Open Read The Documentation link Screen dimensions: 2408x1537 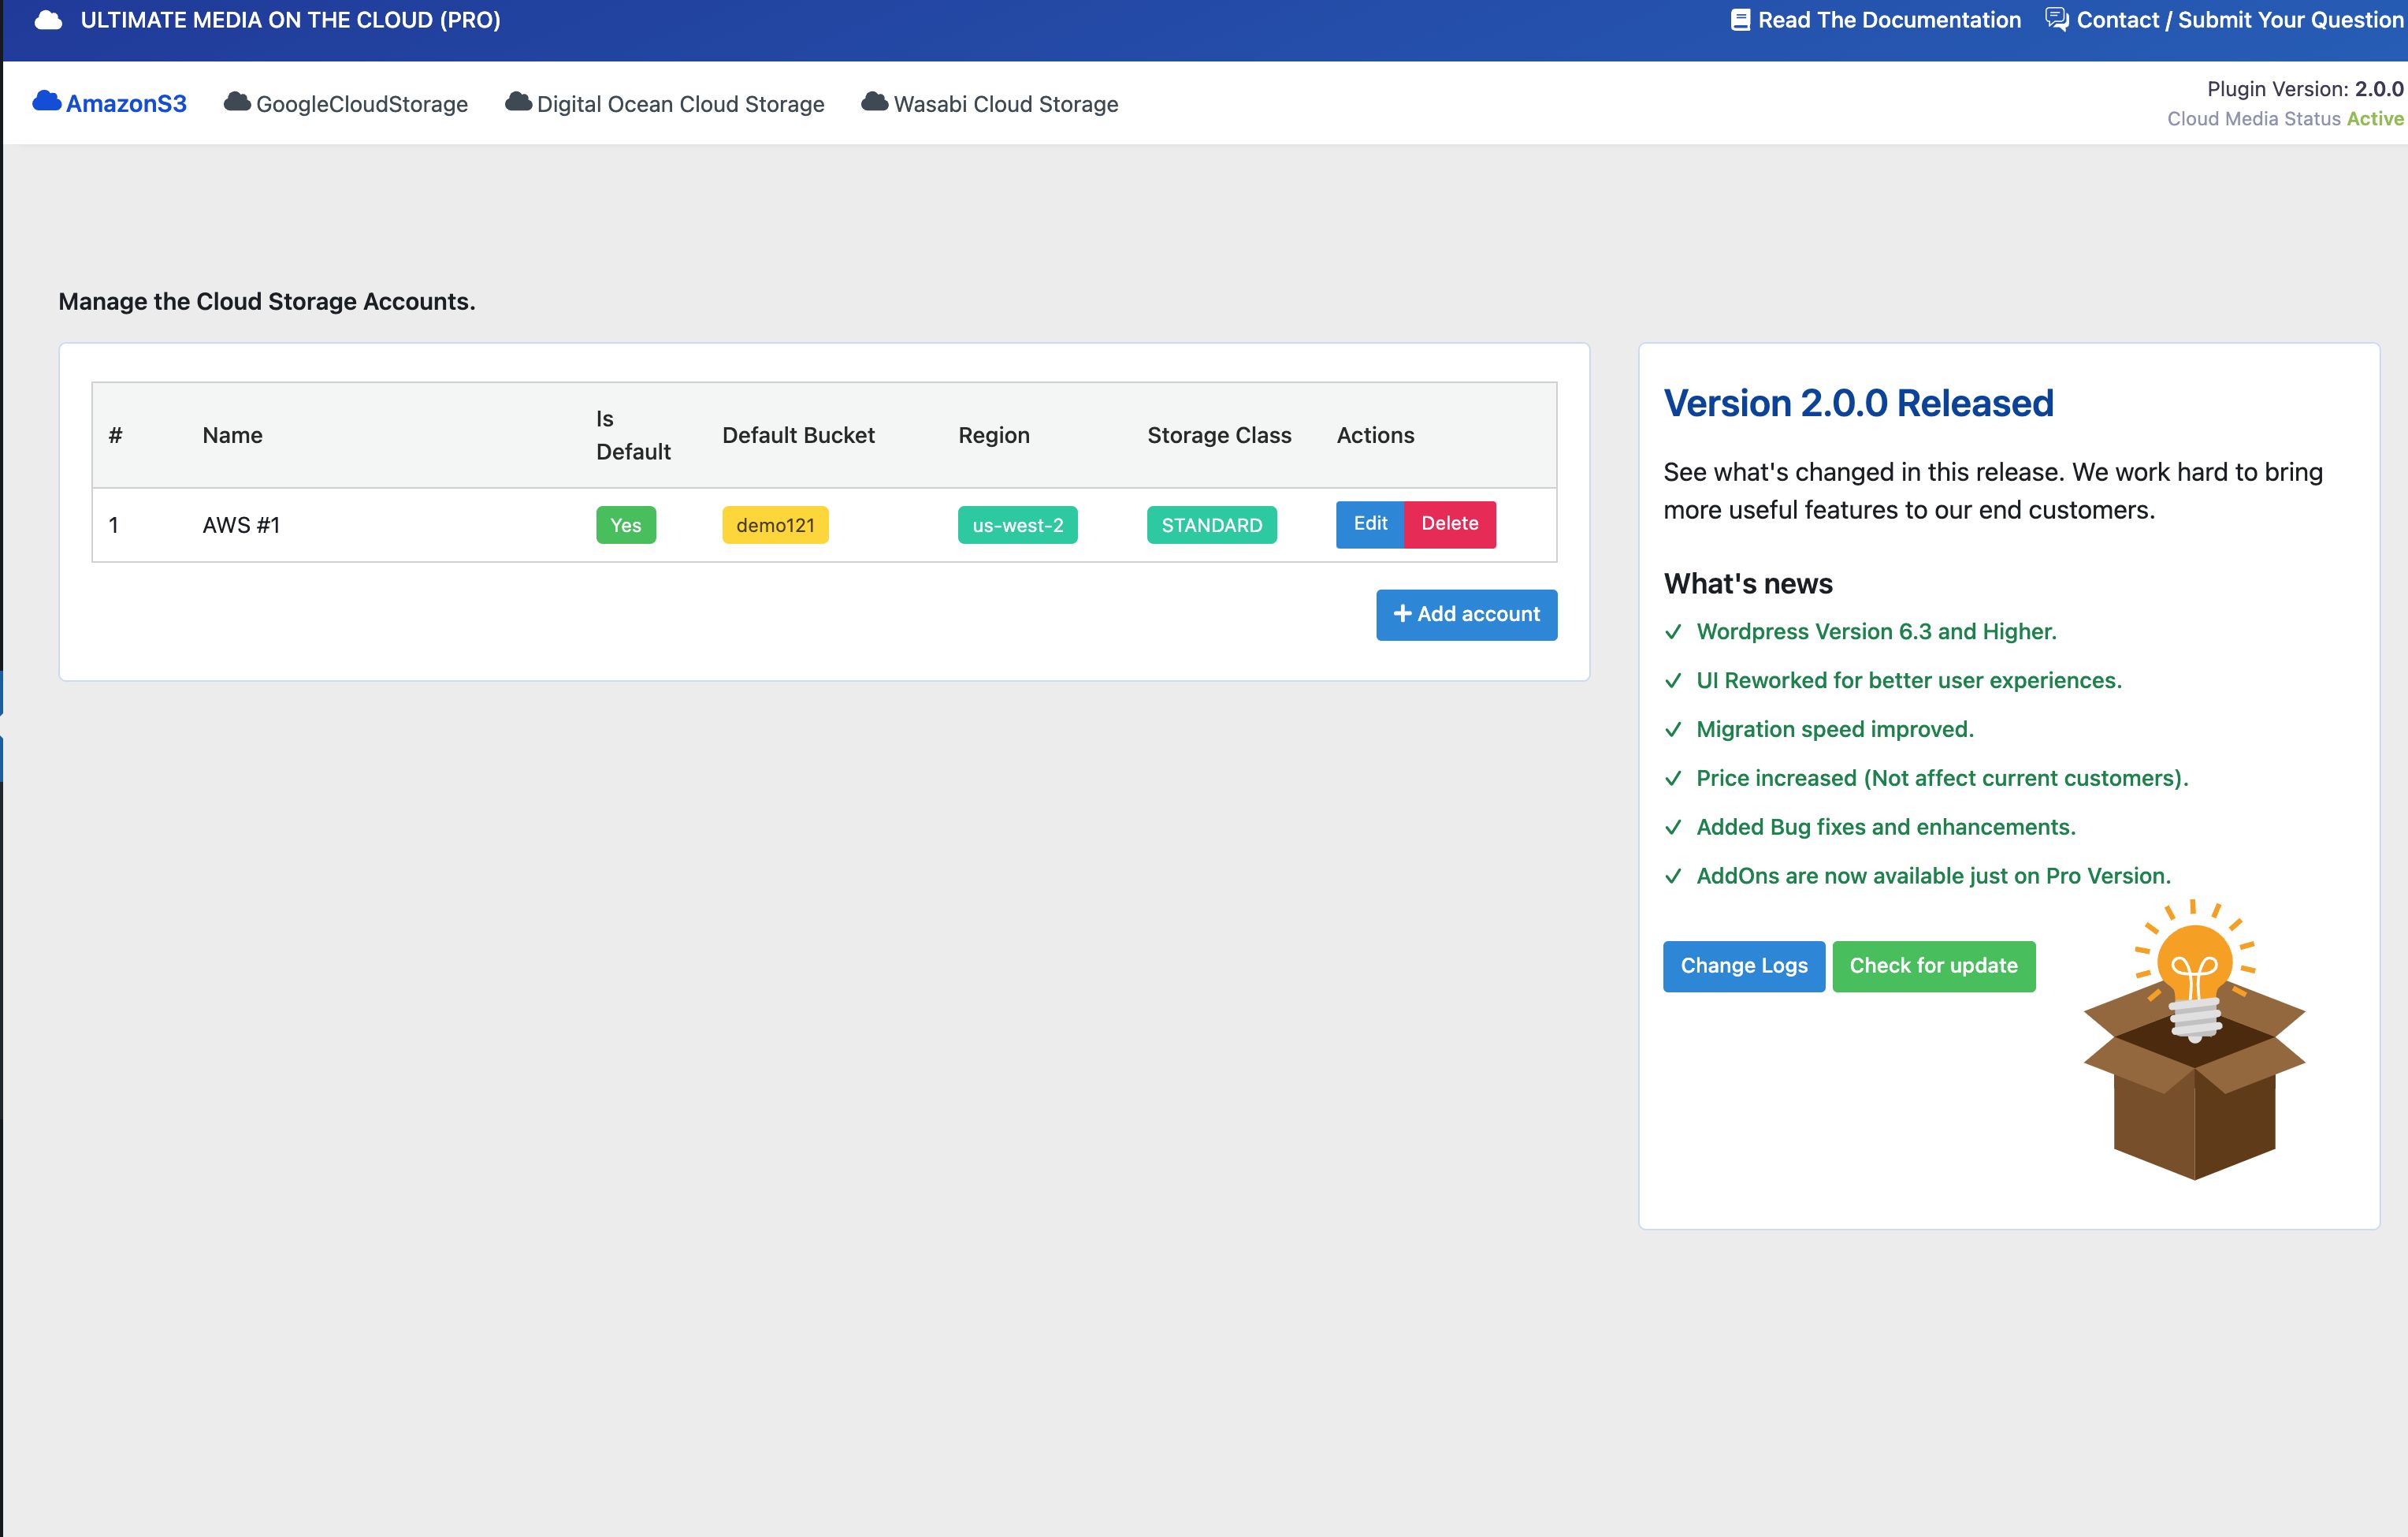[1889, 20]
